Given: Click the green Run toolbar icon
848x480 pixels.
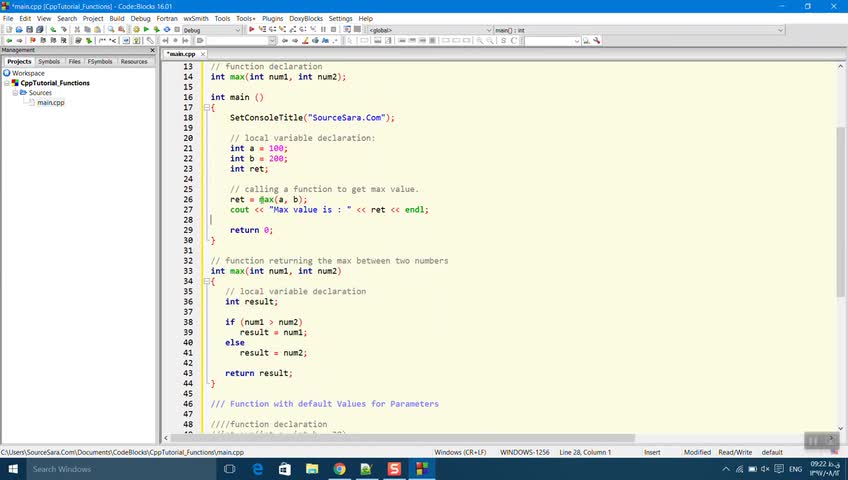Looking at the screenshot, I should (x=146, y=30).
